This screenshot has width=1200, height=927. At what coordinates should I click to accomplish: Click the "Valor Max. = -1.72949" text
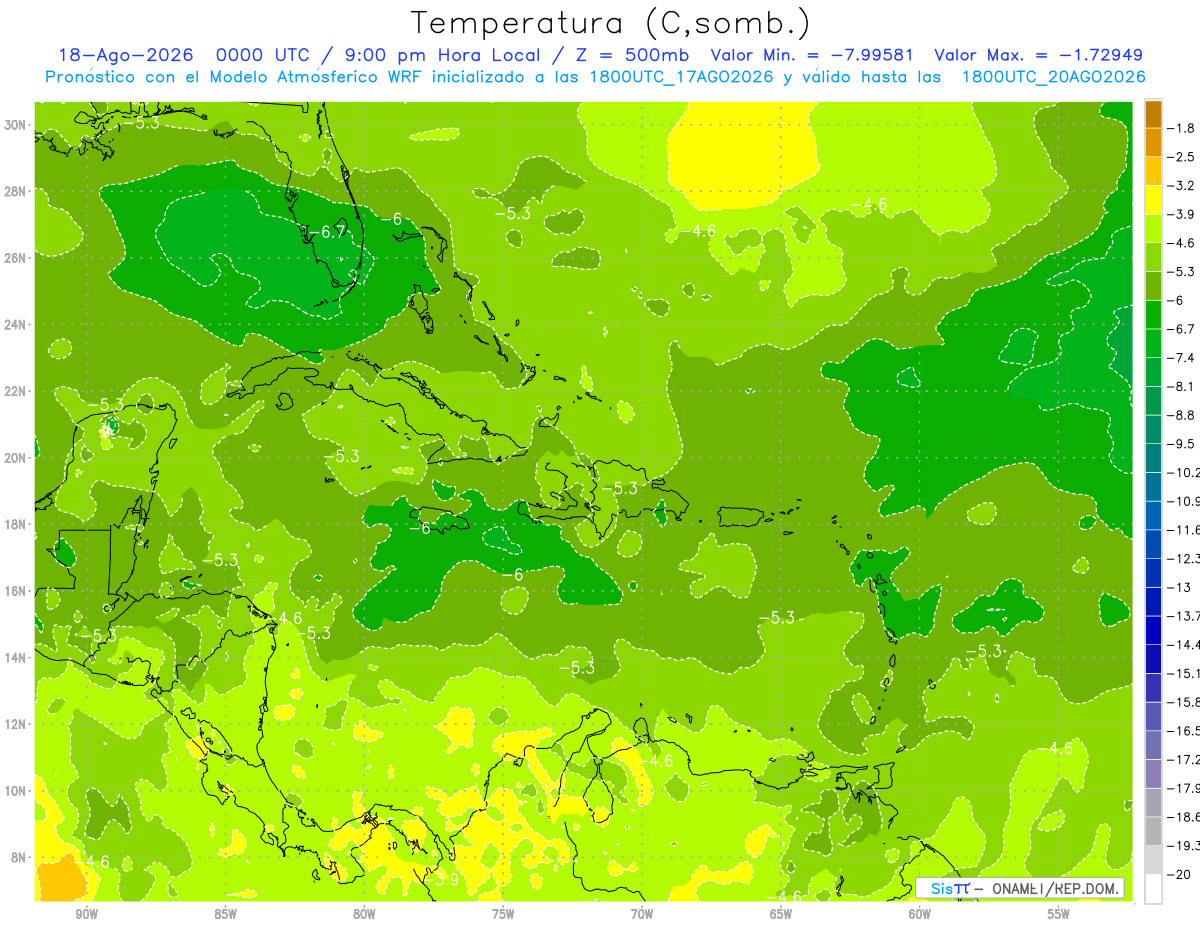click(x=1038, y=55)
